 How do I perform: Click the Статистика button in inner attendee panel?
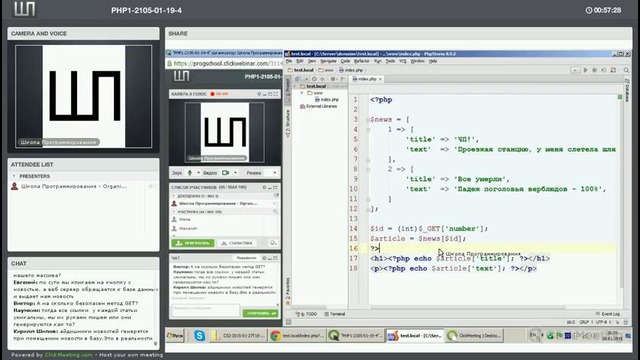pyautogui.click(x=237, y=243)
